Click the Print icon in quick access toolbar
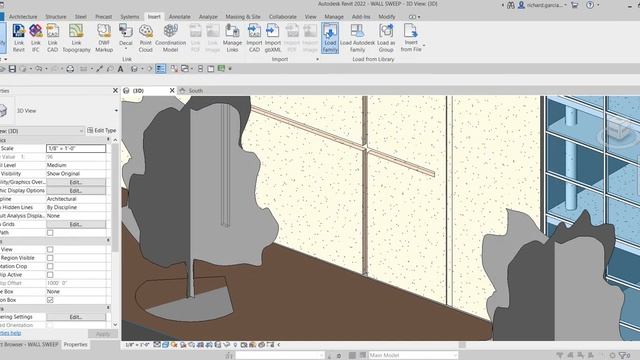The height and width of the screenshot is (360, 640). point(70,69)
